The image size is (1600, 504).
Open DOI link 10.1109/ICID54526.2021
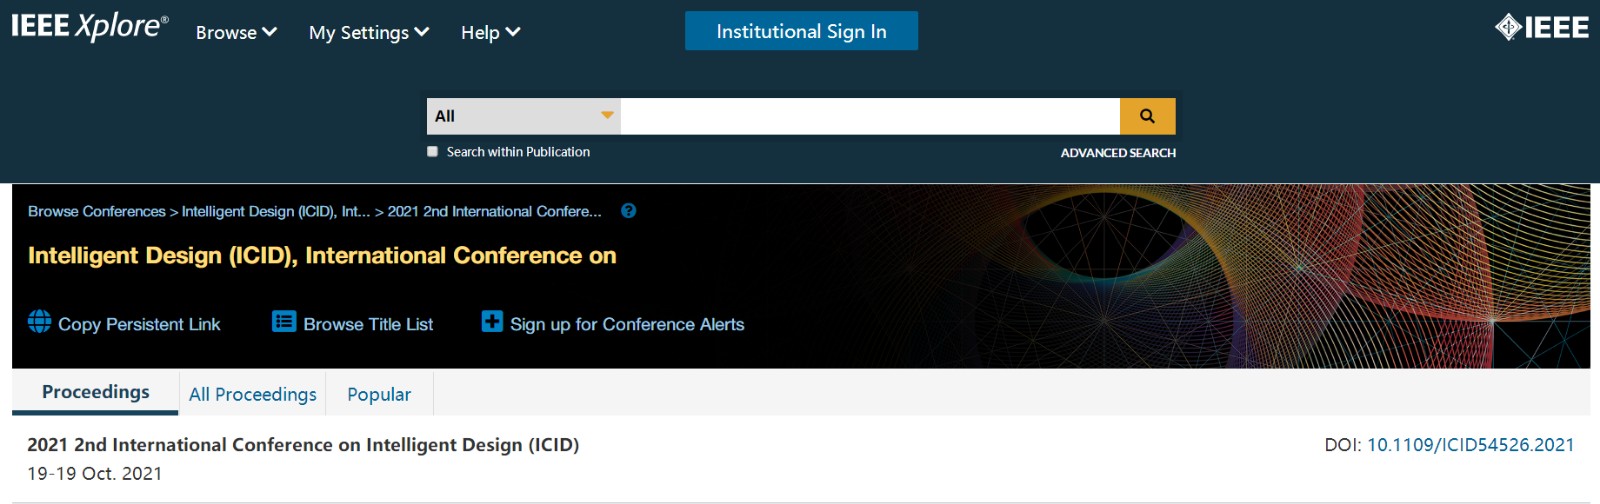point(1470,445)
